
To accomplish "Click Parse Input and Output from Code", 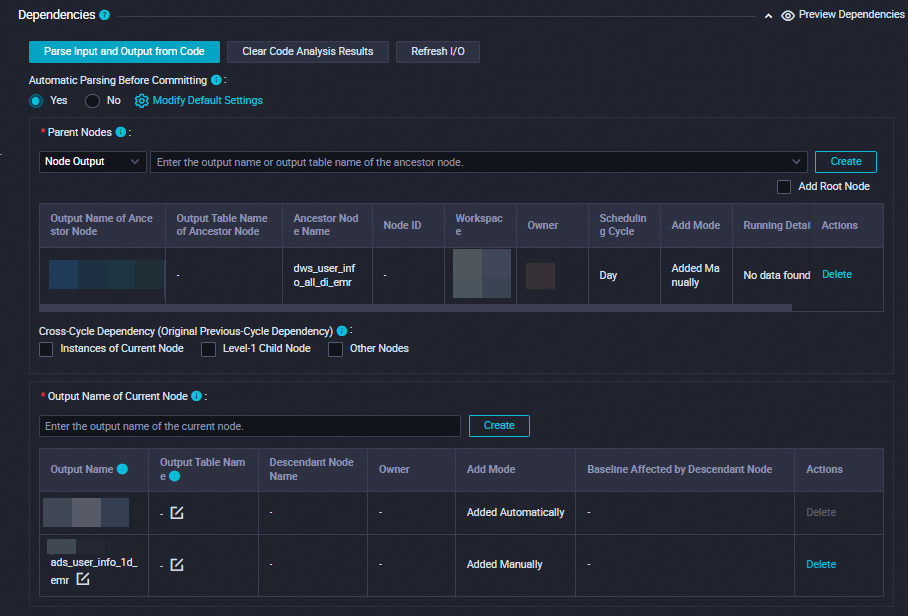I will click(124, 52).
